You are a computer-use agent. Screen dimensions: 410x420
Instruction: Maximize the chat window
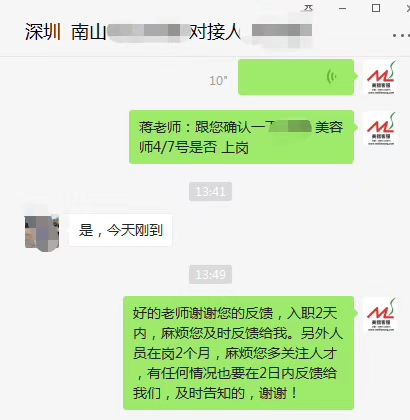pos(376,8)
